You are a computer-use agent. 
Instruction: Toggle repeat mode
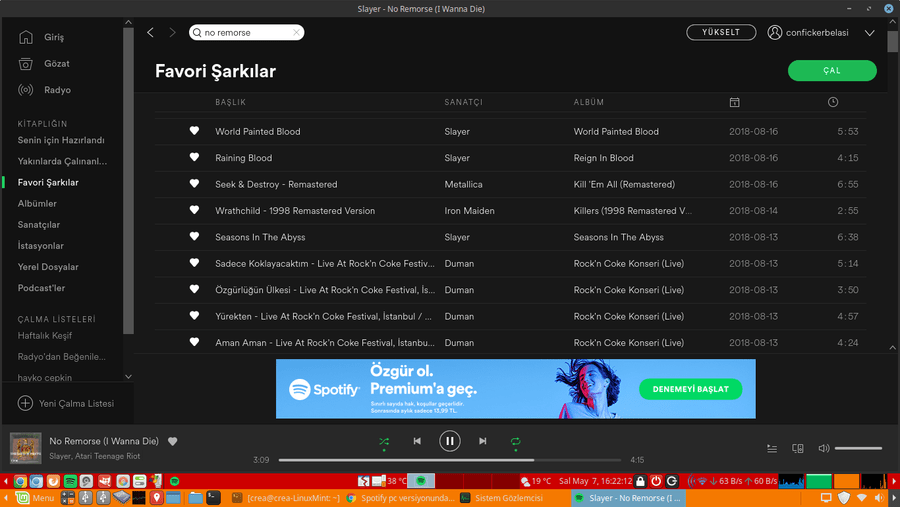coord(515,441)
